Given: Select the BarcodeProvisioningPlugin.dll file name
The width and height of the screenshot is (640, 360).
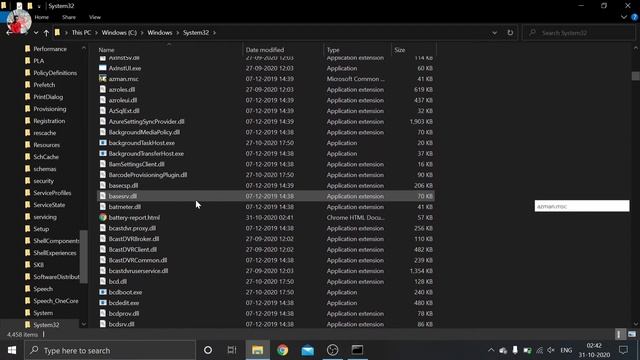Looking at the screenshot, I should coord(148,175).
